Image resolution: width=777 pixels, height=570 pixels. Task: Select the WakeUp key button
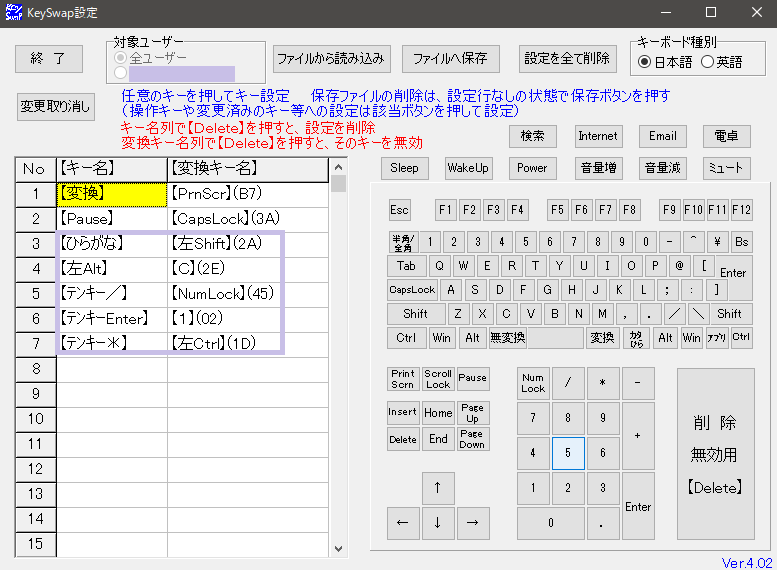coord(468,168)
